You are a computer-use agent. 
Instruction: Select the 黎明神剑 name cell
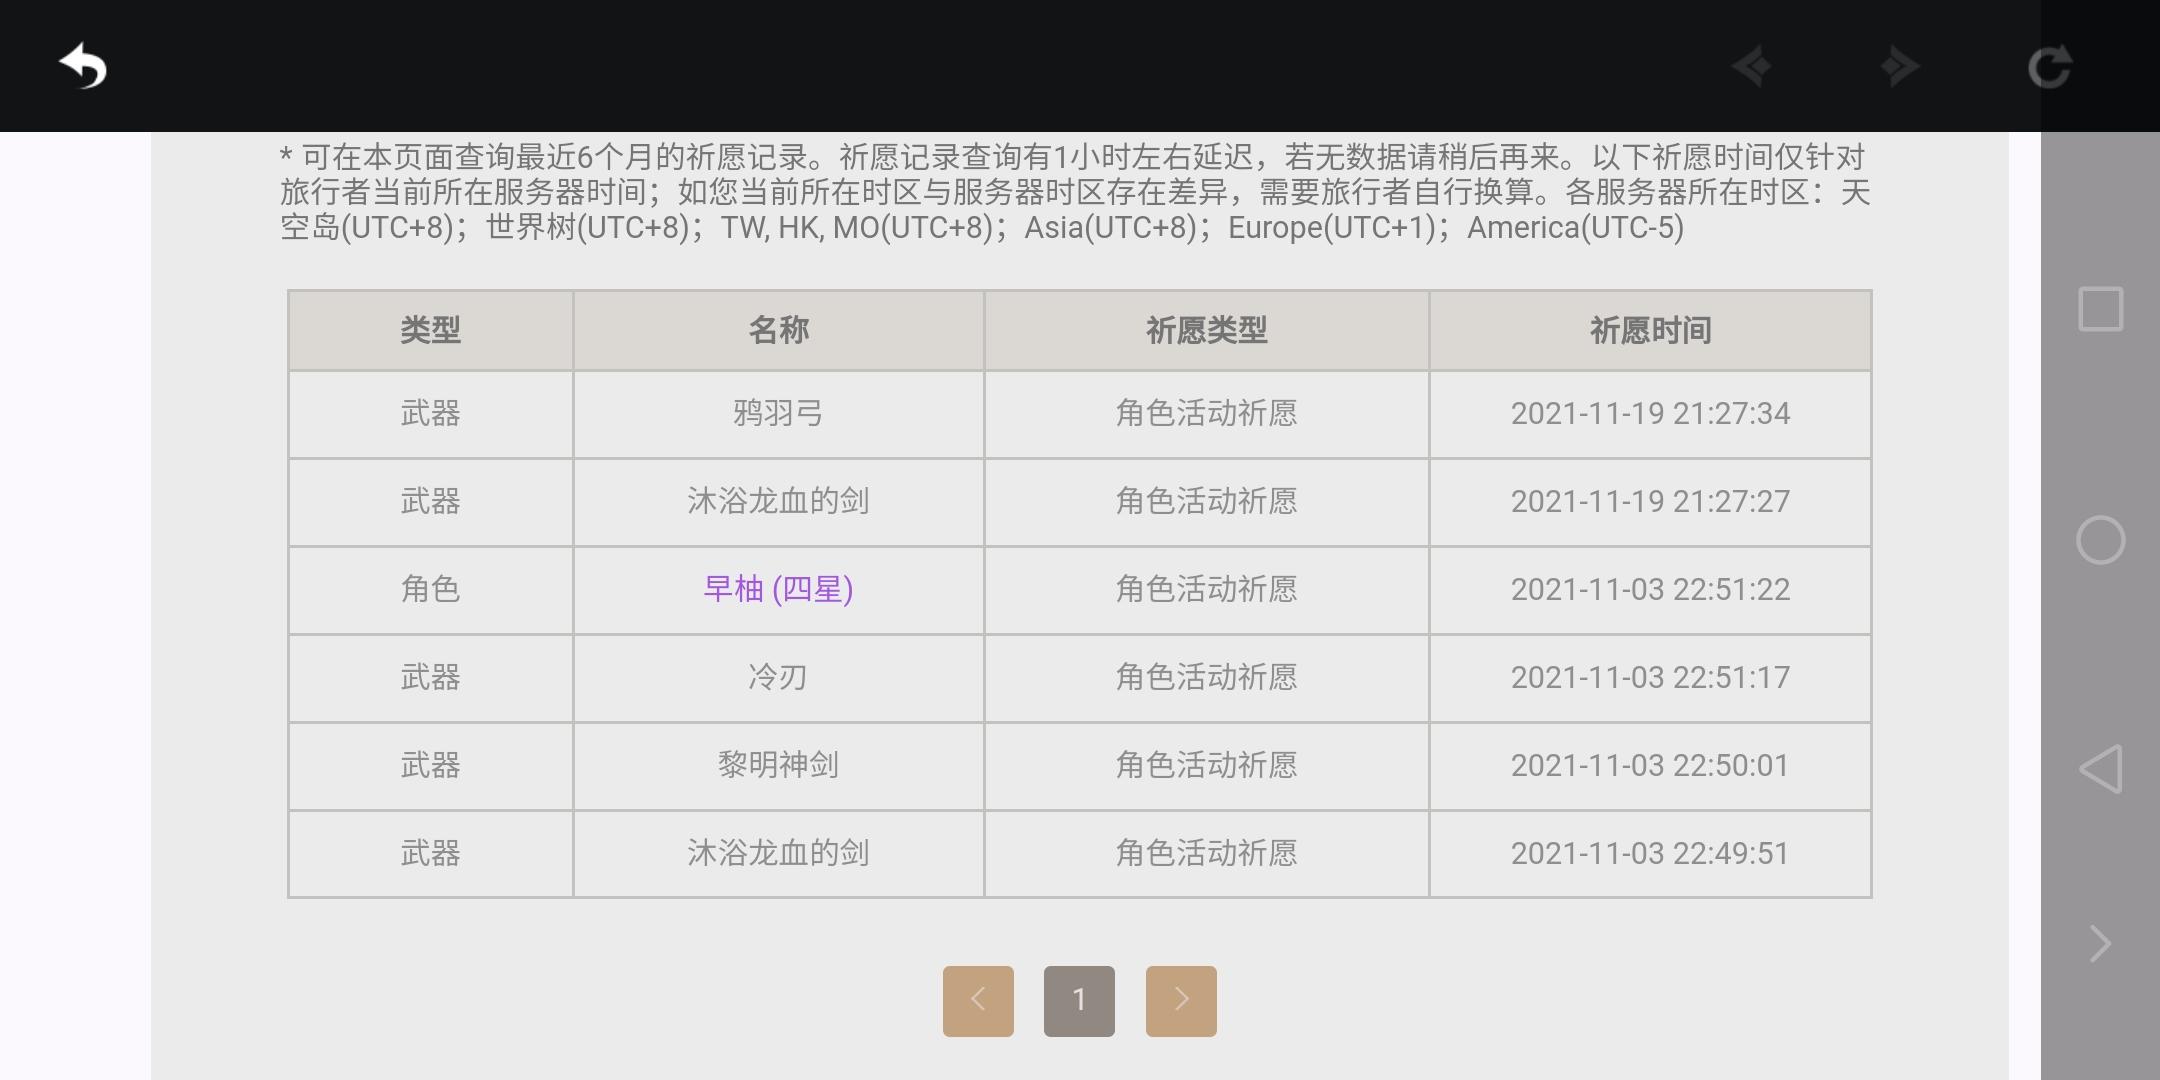pyautogui.click(x=779, y=765)
